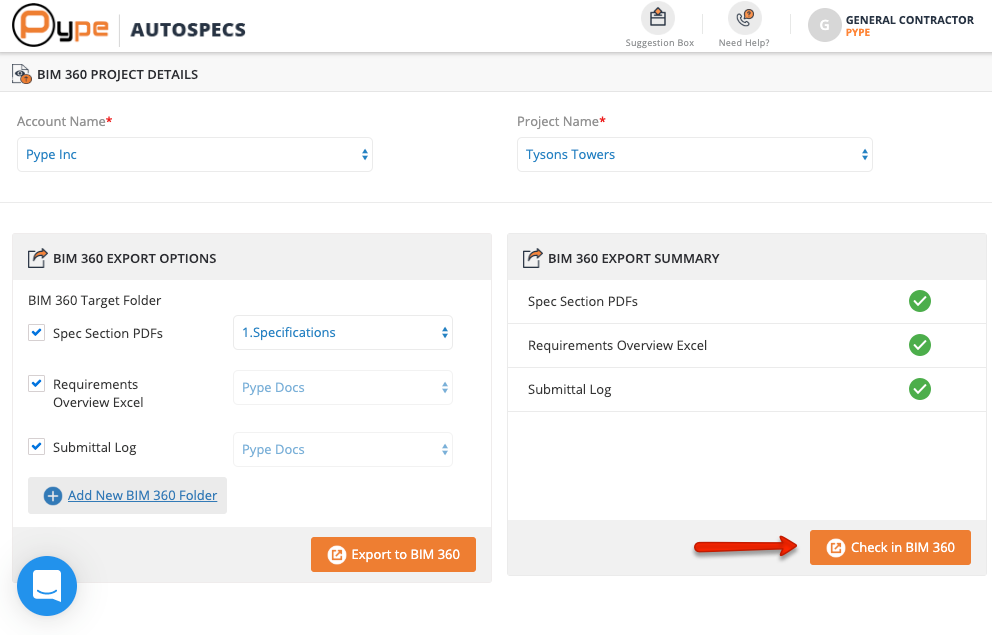This screenshot has width=992, height=635.
Task: Click the Submittal Log green status checkmark
Action: (x=920, y=389)
